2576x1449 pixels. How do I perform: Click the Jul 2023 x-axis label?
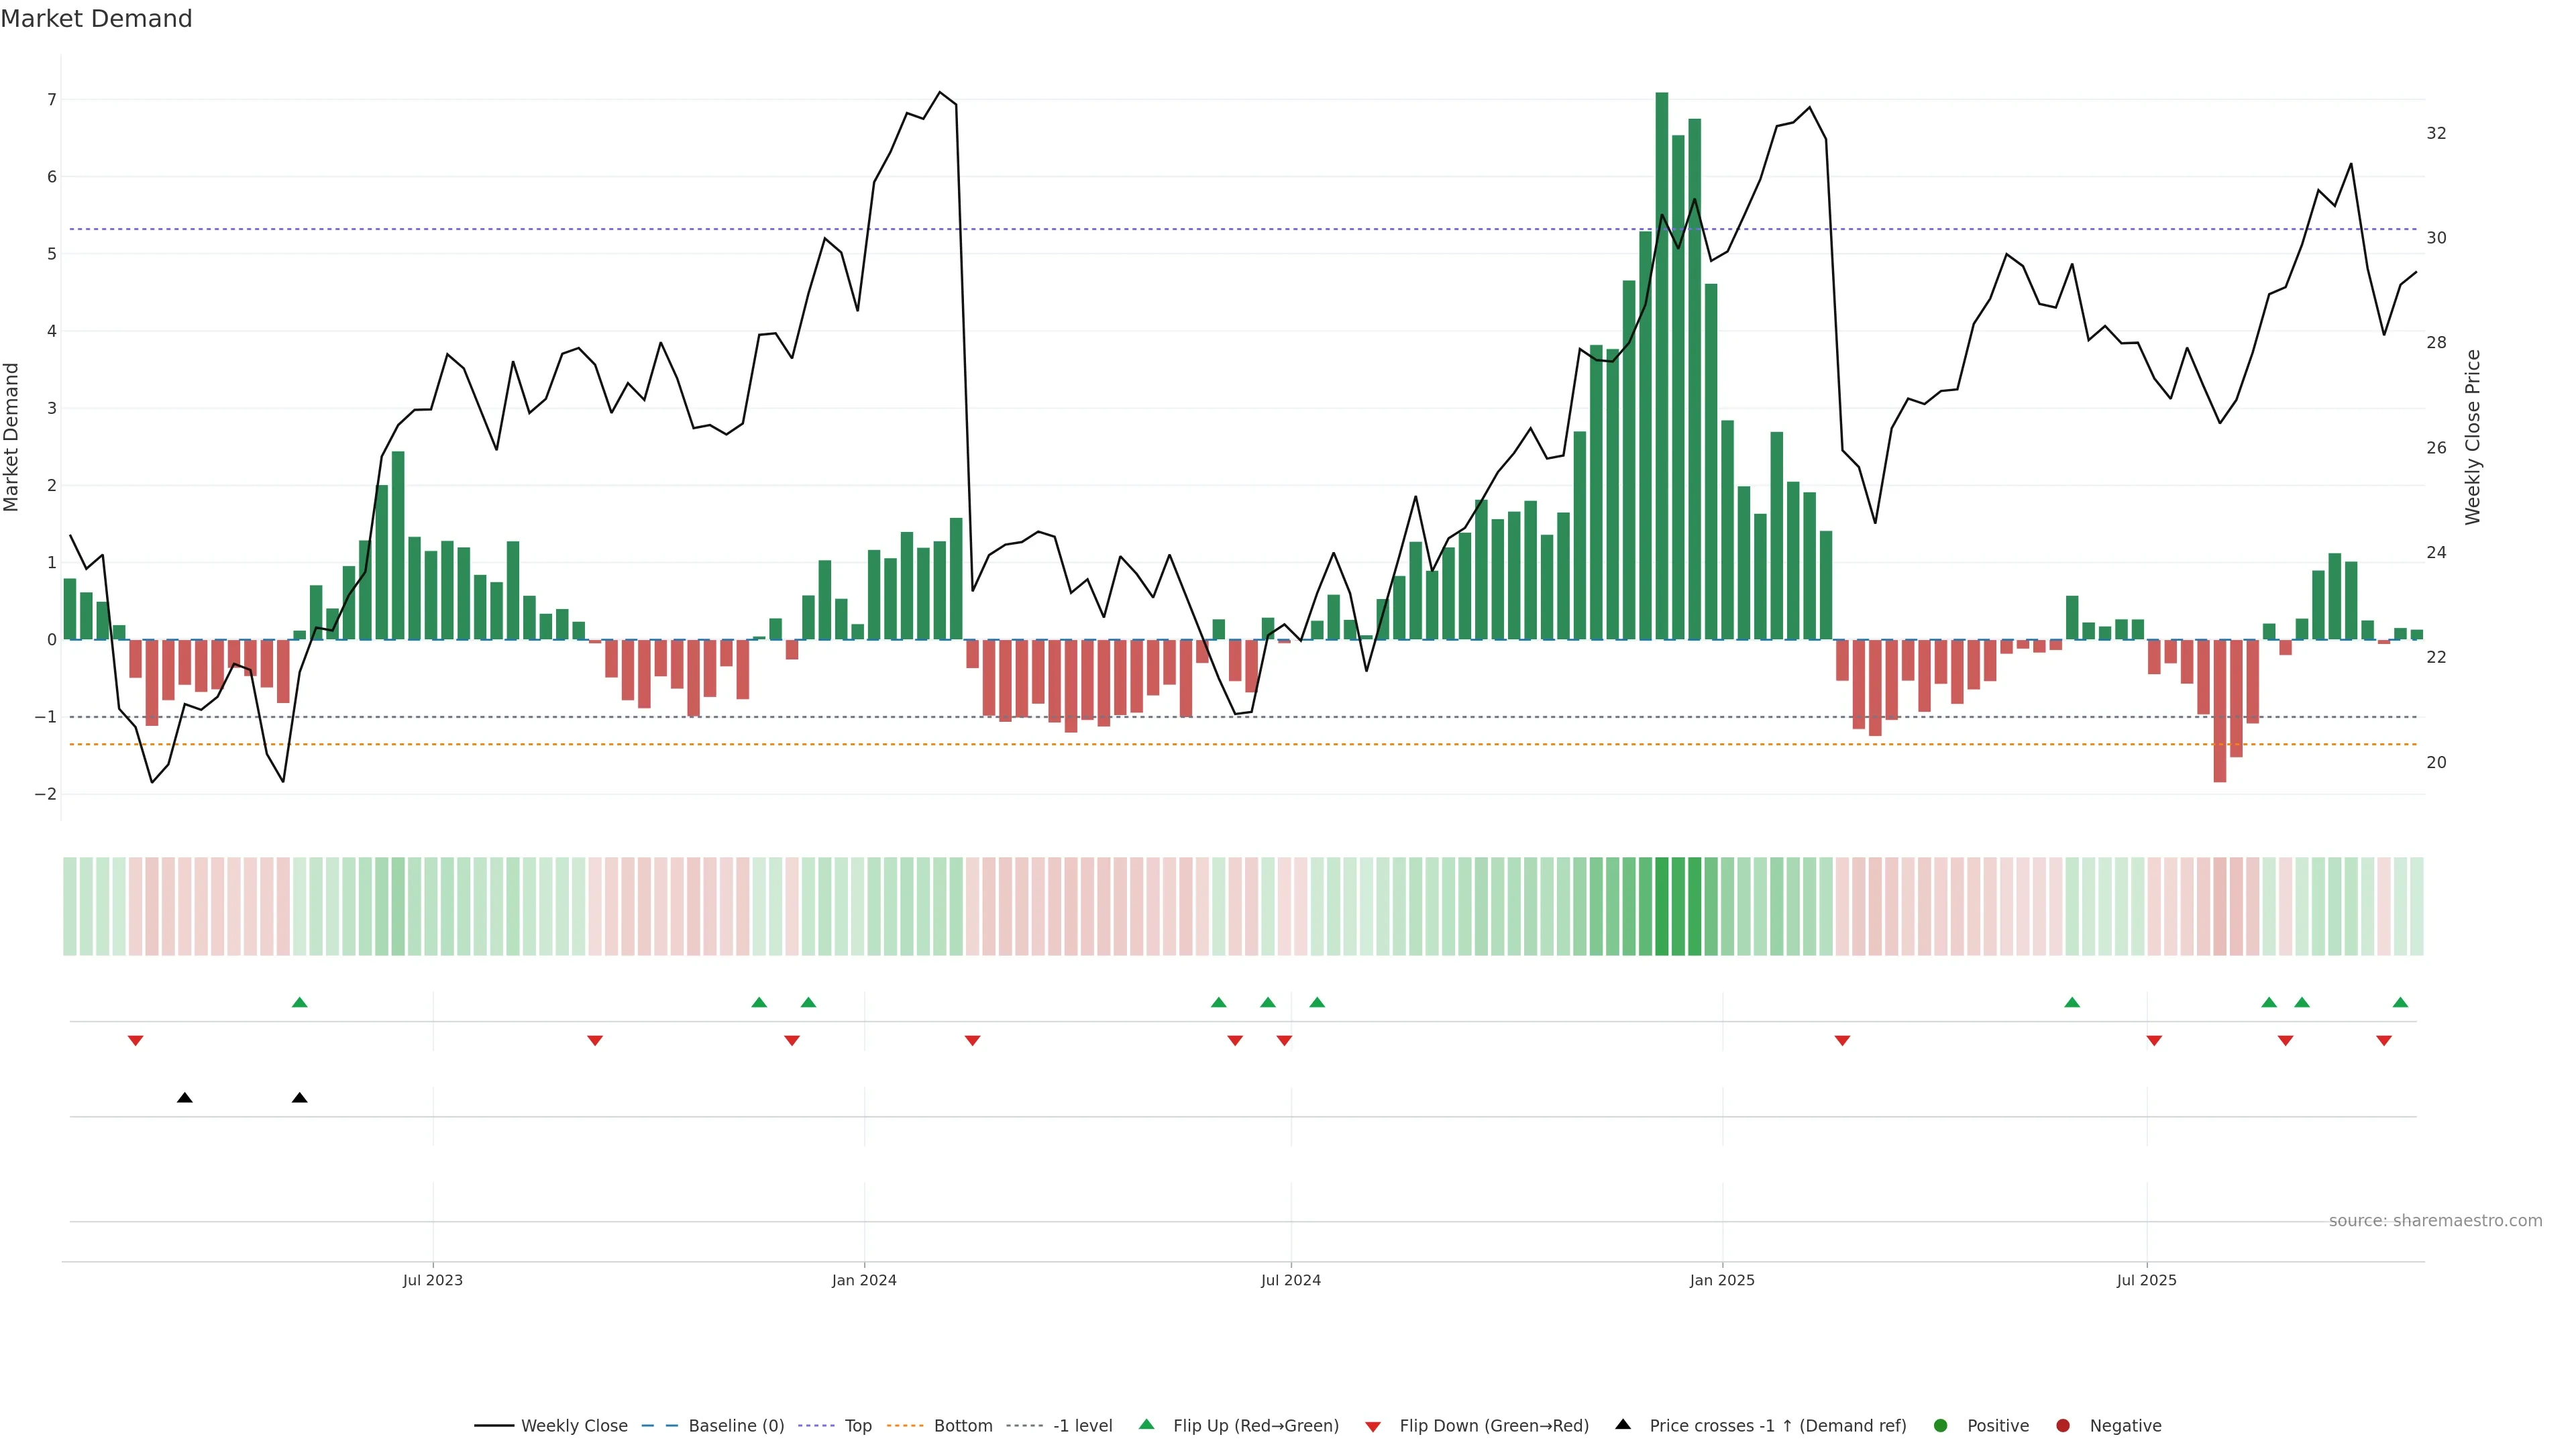pos(433,1280)
